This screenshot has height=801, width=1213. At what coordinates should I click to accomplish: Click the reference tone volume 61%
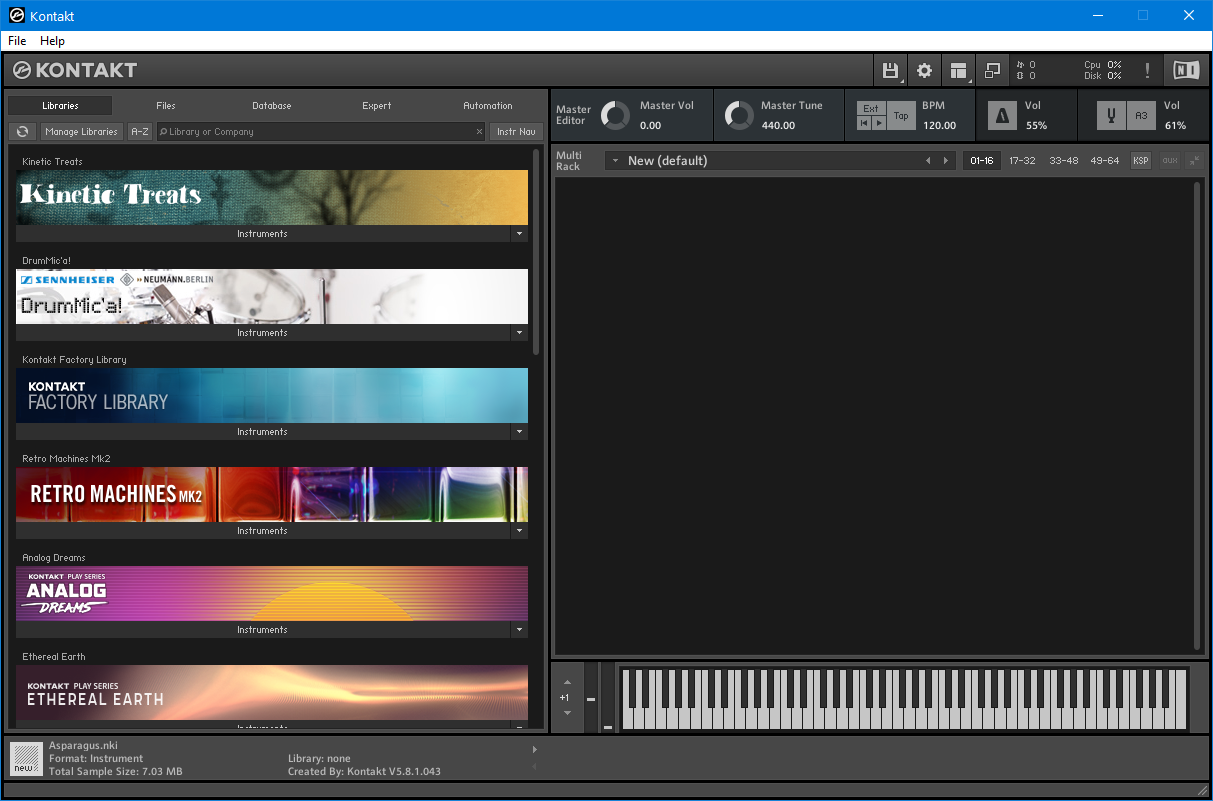(1175, 126)
